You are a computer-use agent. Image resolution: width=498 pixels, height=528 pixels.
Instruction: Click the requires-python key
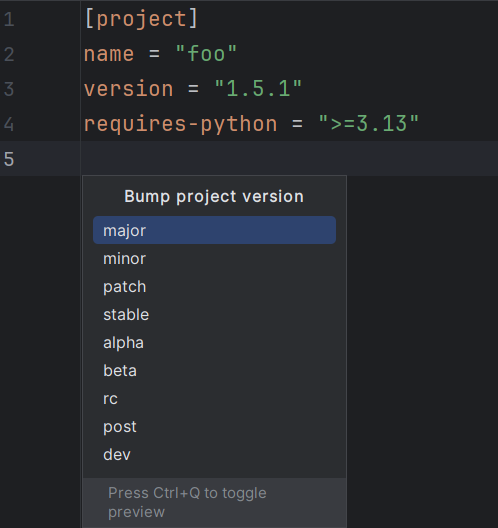[x=180, y=124]
